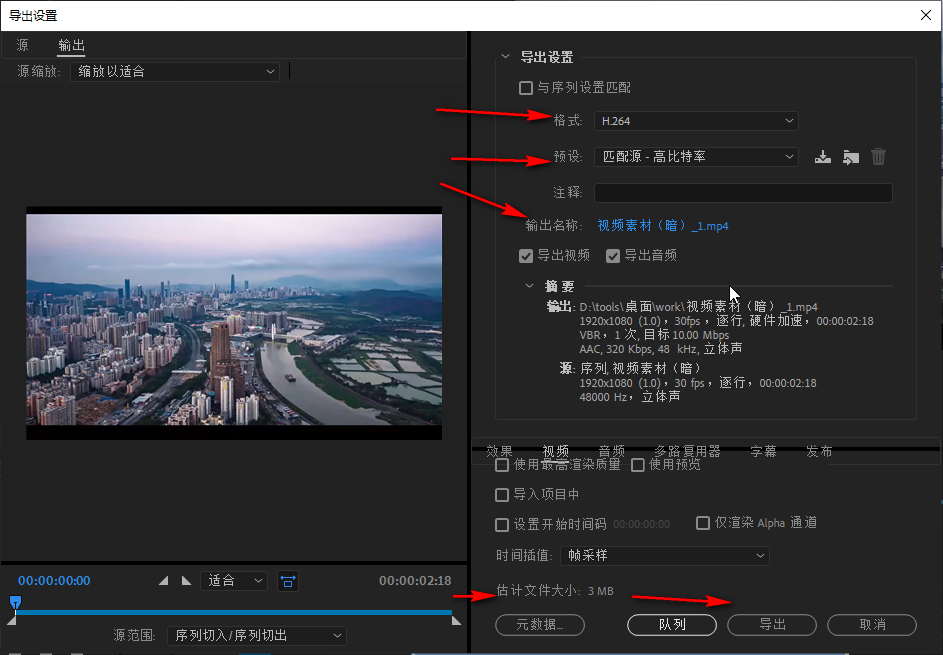Uncheck the 导出音频 checkbox
This screenshot has width=943, height=655.
coord(613,256)
